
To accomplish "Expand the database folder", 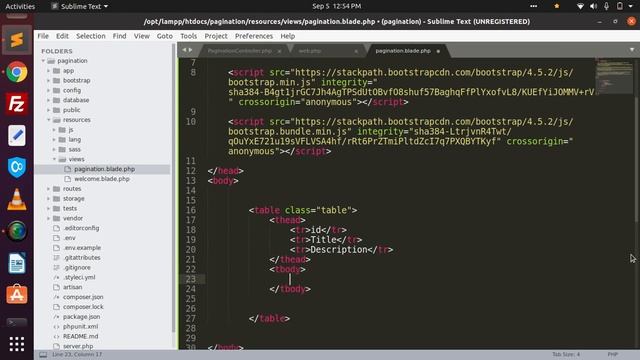I will click(x=49, y=100).
